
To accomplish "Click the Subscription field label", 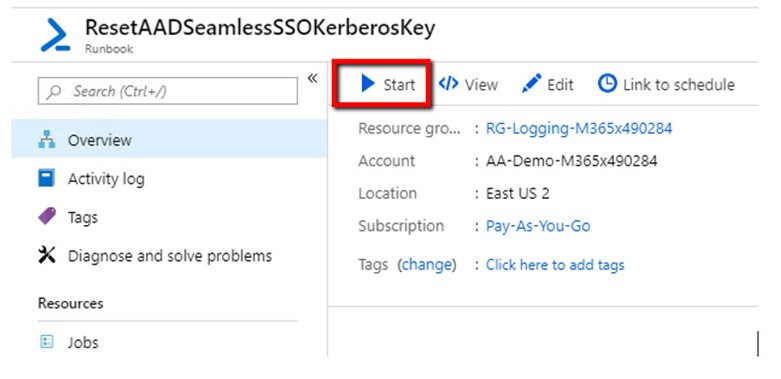I will [401, 226].
